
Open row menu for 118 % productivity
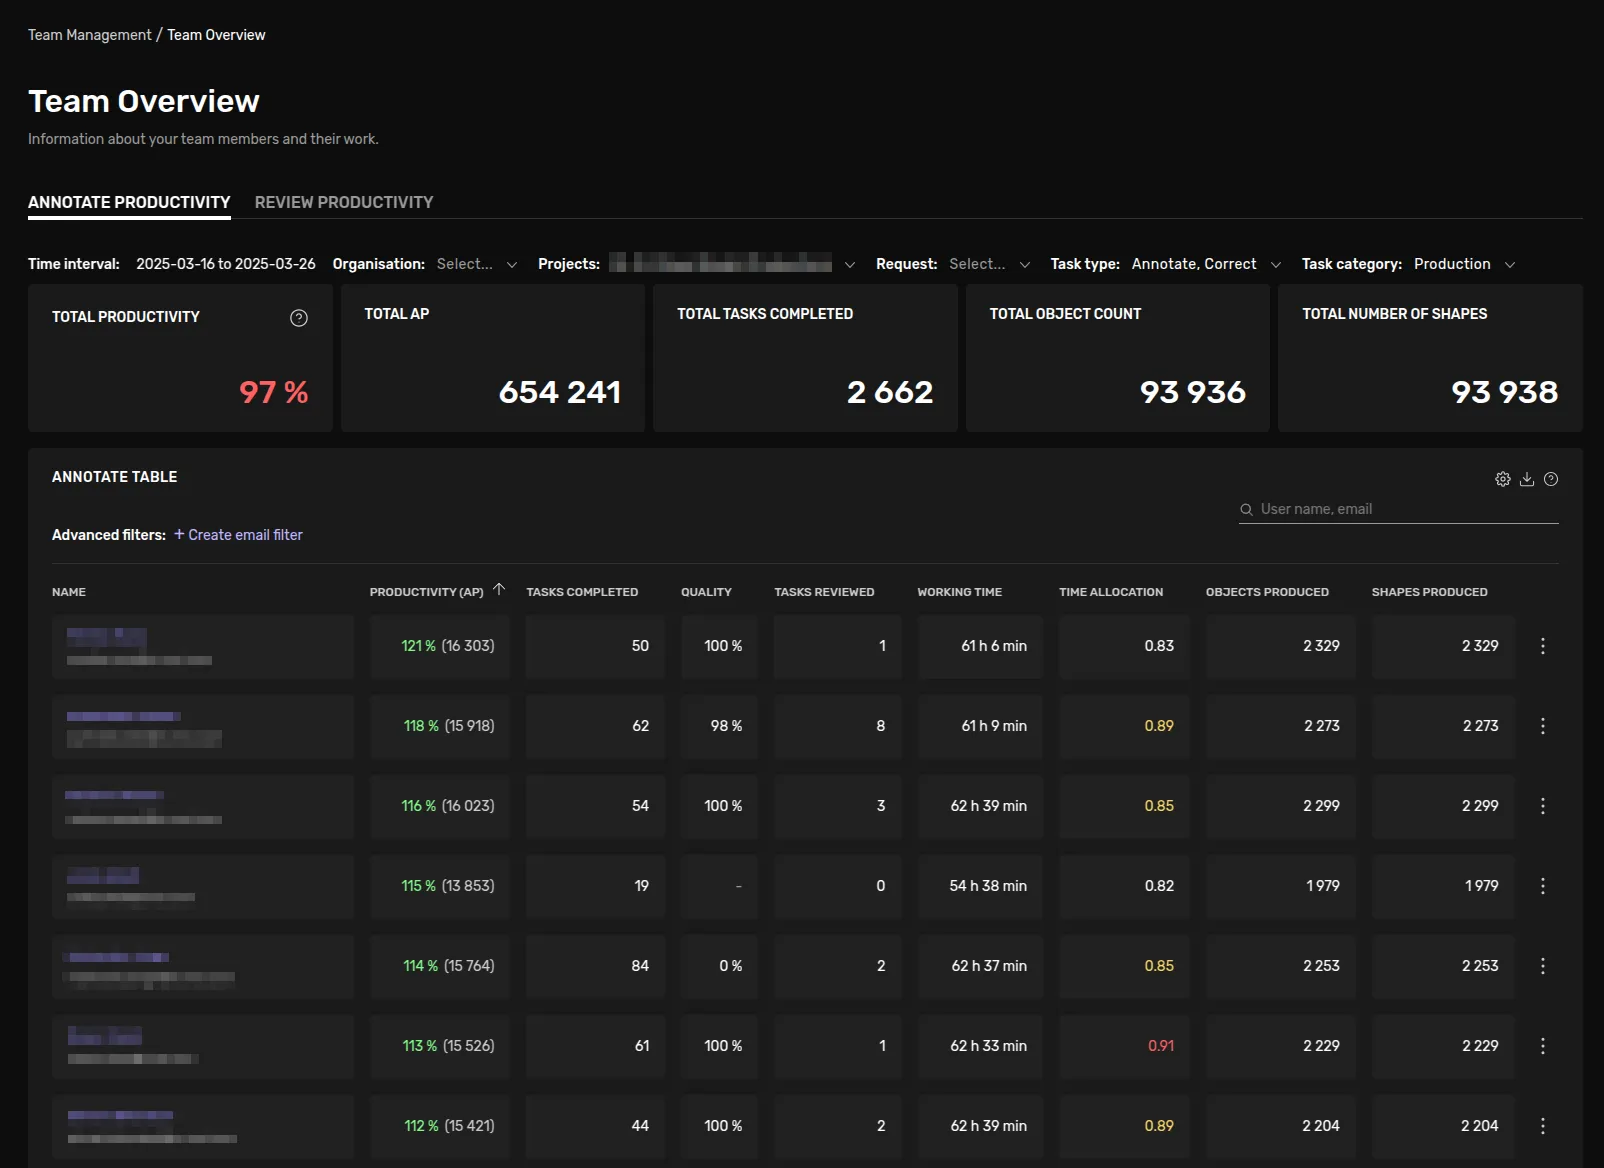click(1543, 726)
